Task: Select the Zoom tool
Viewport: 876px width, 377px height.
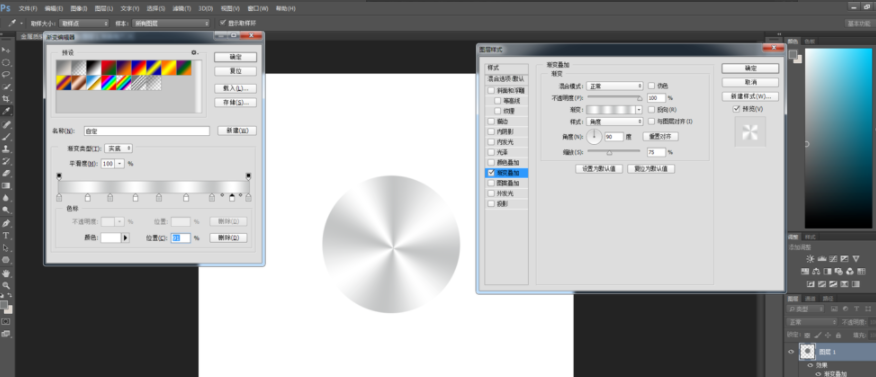Action: [x=7, y=285]
